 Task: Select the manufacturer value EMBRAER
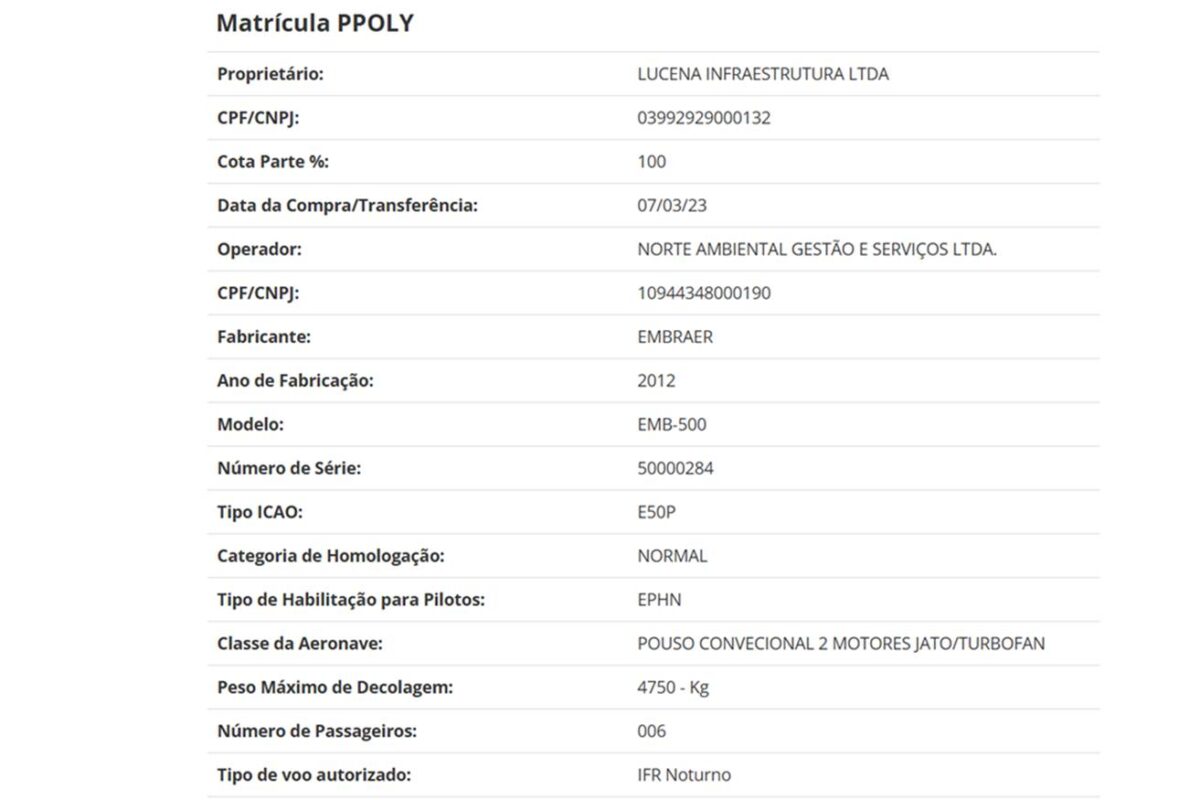pyautogui.click(x=675, y=337)
